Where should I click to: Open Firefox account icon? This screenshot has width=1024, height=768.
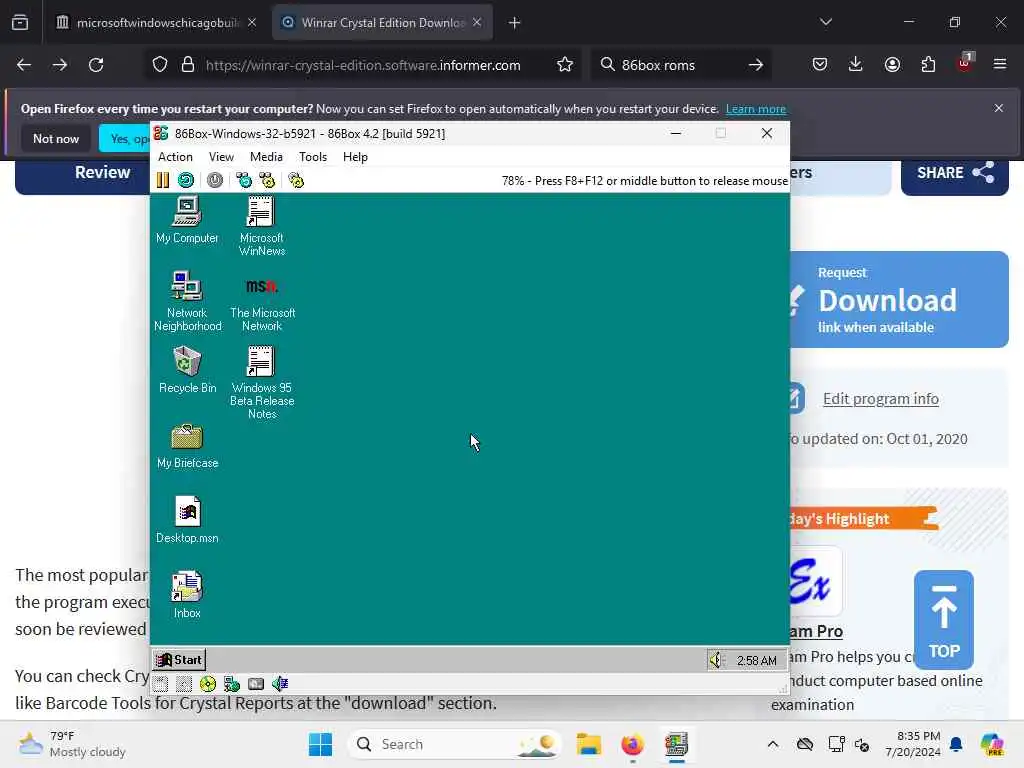[x=892, y=64]
